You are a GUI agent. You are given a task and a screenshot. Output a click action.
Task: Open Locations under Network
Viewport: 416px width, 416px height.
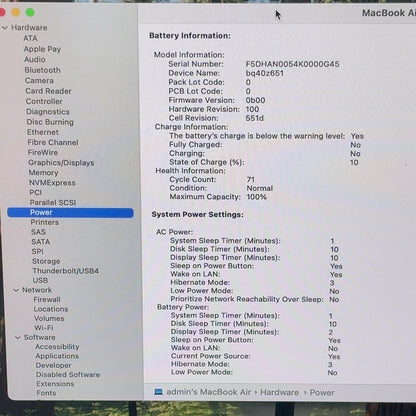(51, 309)
